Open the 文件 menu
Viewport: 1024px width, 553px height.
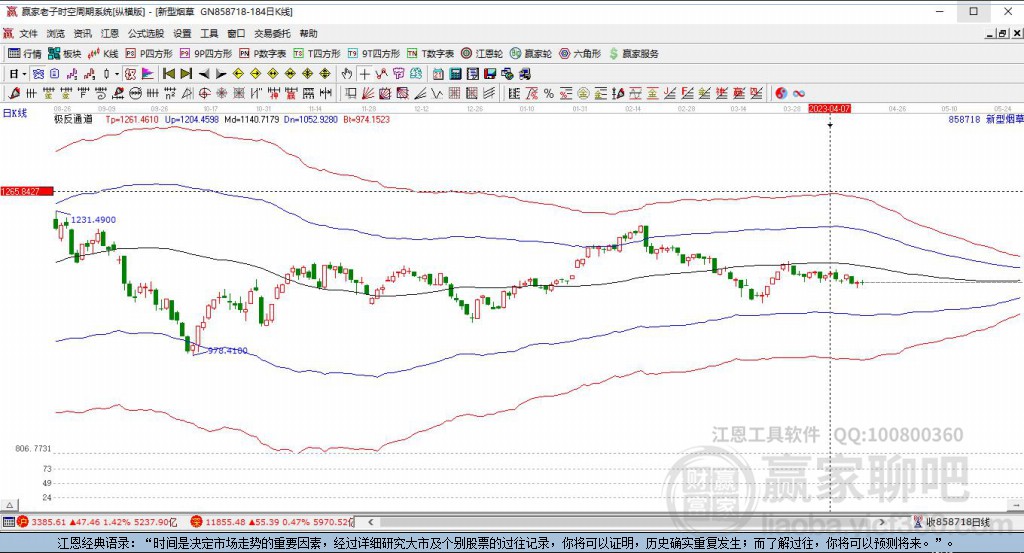[x=28, y=33]
